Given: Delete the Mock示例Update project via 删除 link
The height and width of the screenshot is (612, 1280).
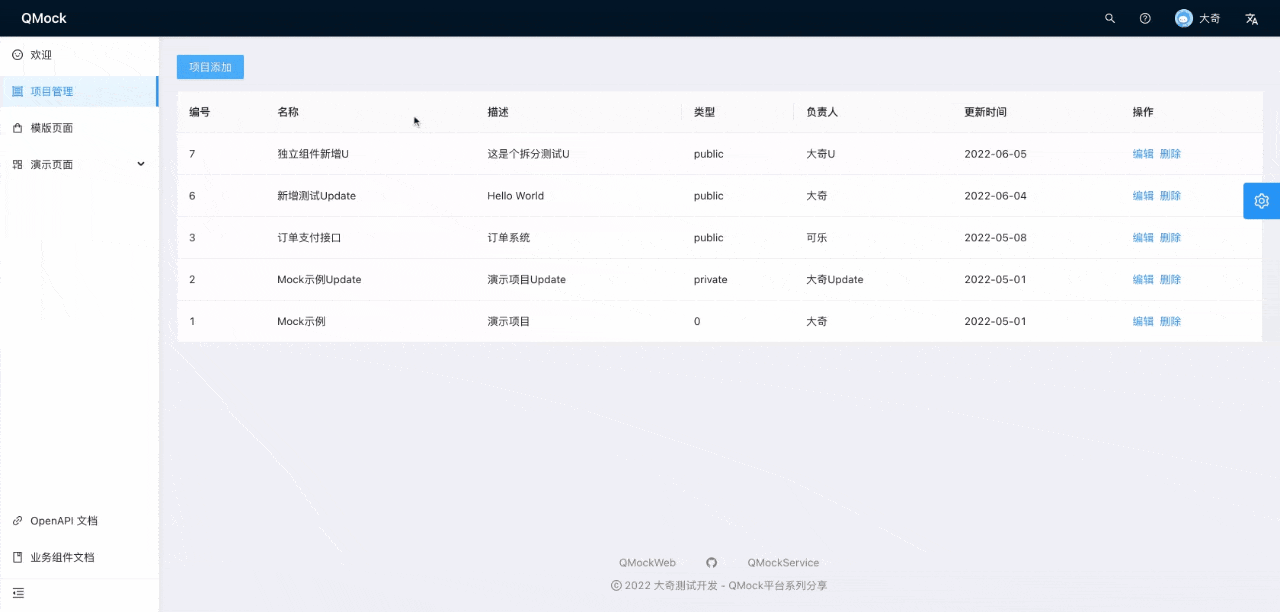Looking at the screenshot, I should point(1170,279).
